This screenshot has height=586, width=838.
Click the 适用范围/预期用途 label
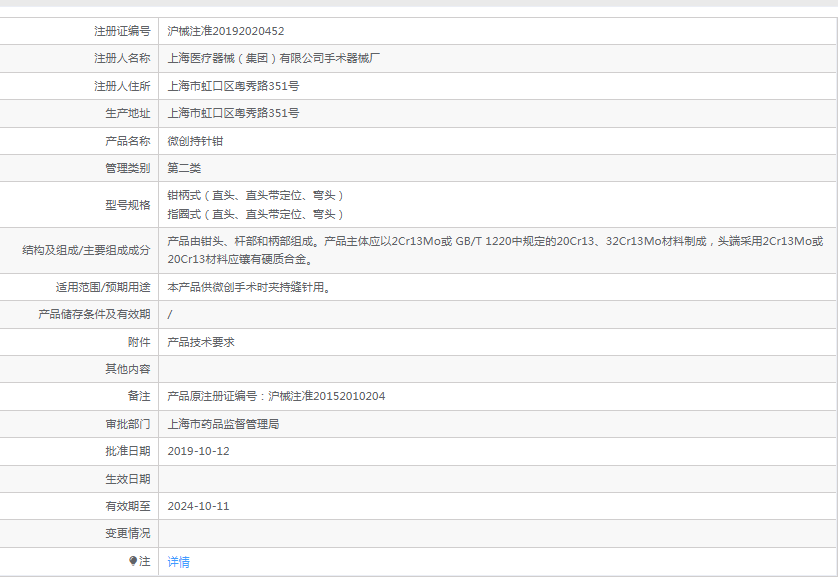(x=103, y=288)
